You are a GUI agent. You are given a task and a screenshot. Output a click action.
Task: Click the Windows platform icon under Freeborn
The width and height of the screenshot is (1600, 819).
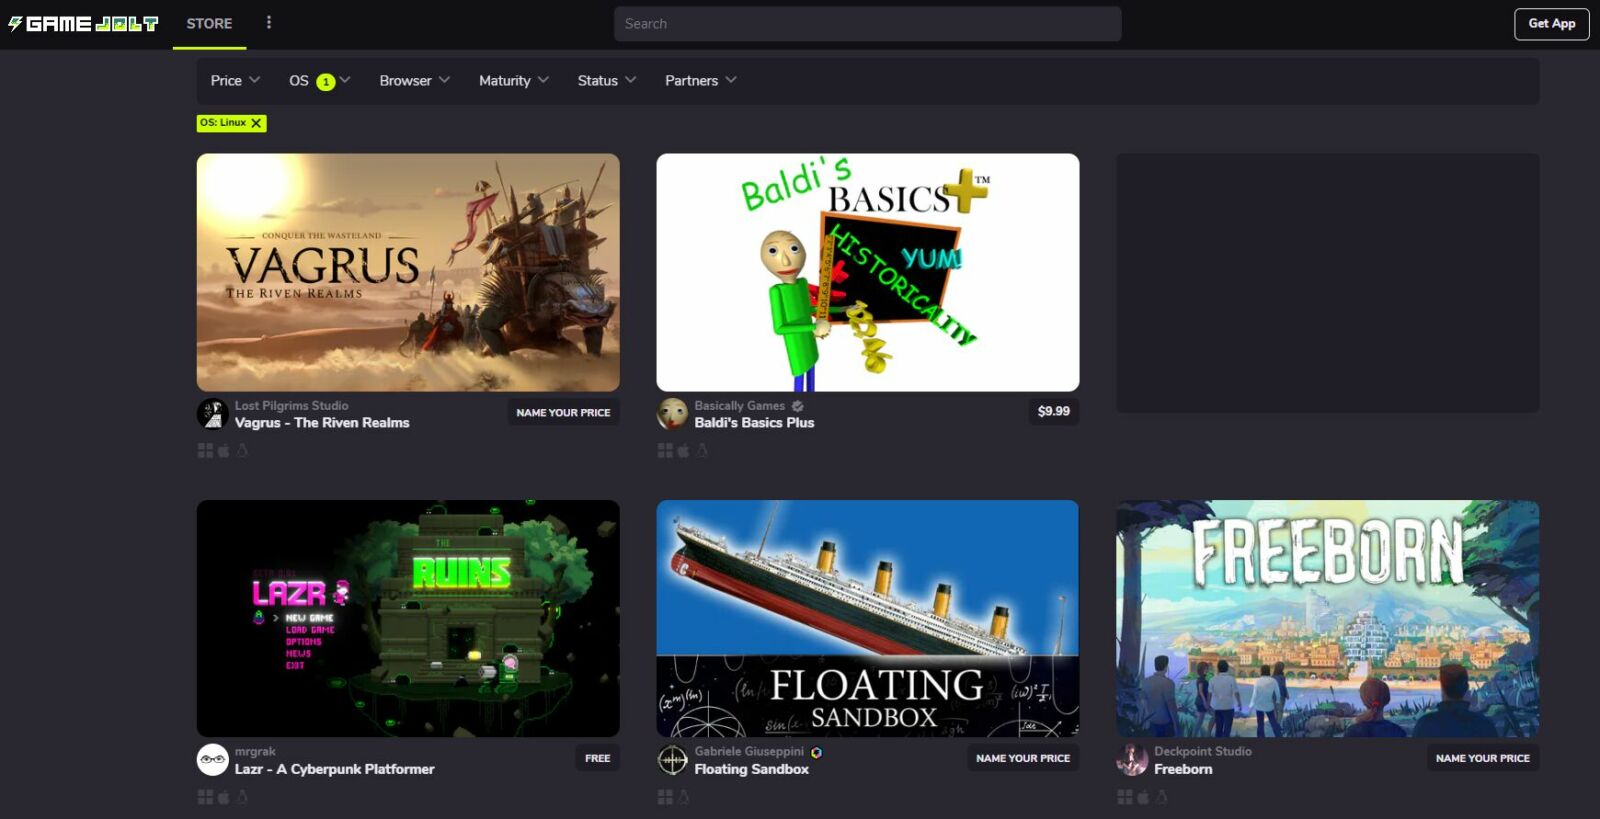[1125, 797]
